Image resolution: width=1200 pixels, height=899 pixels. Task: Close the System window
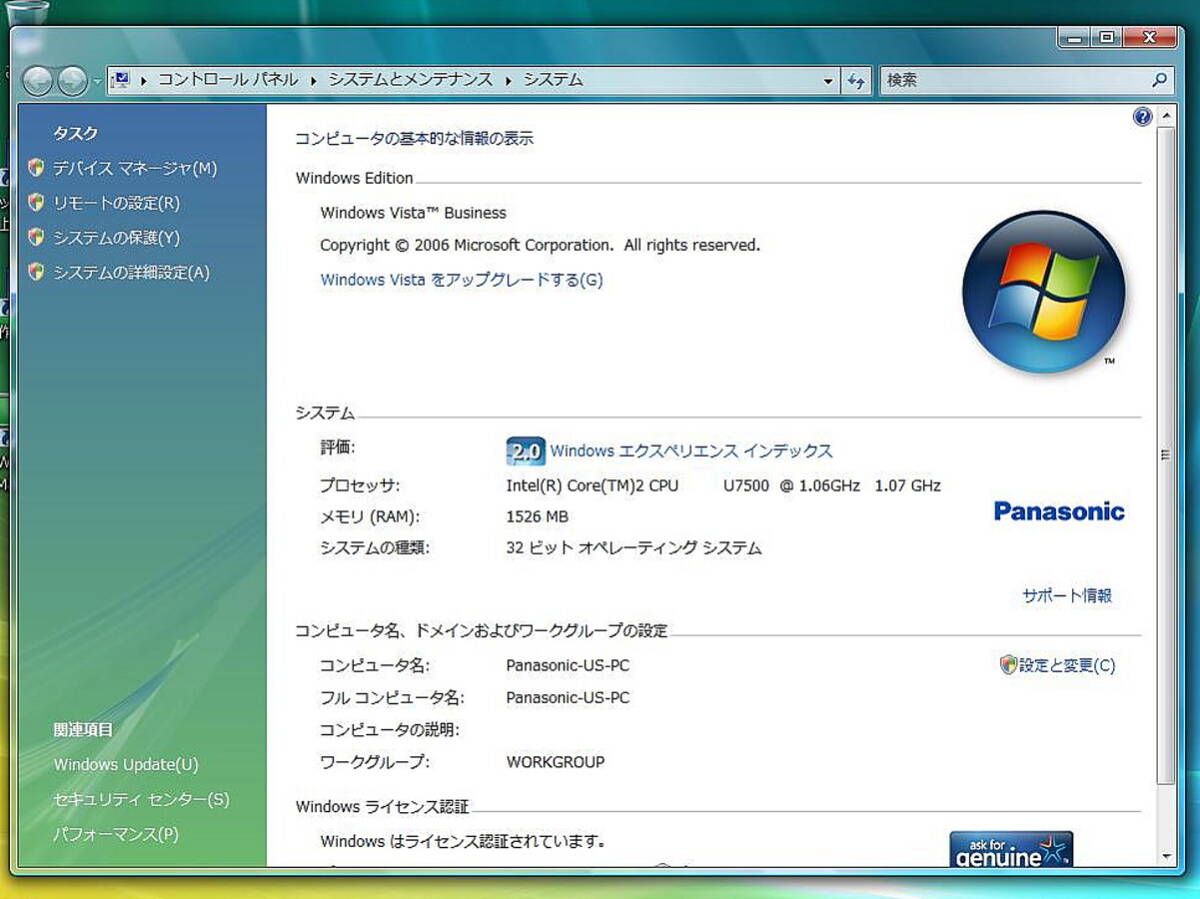click(1148, 38)
